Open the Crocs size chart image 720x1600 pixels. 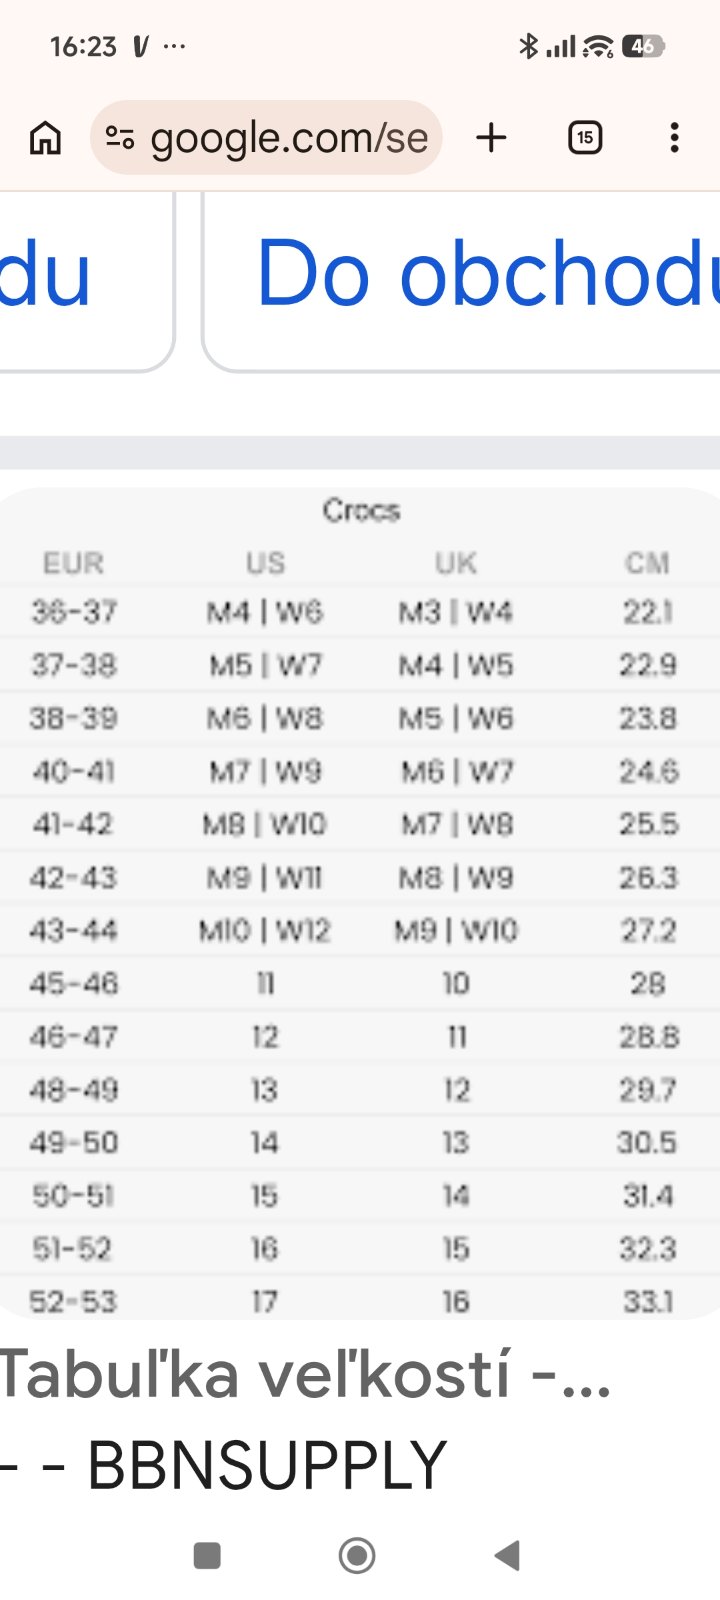pos(360,900)
